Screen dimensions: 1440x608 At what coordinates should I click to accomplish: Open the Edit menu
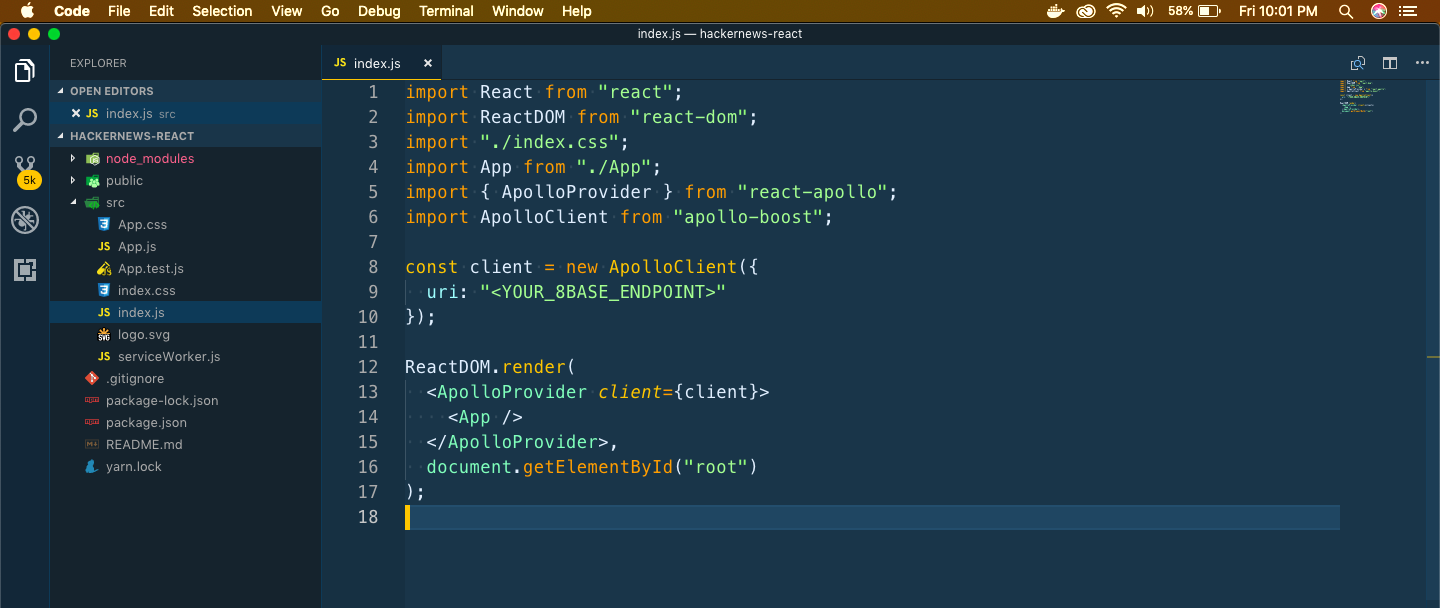click(x=161, y=11)
